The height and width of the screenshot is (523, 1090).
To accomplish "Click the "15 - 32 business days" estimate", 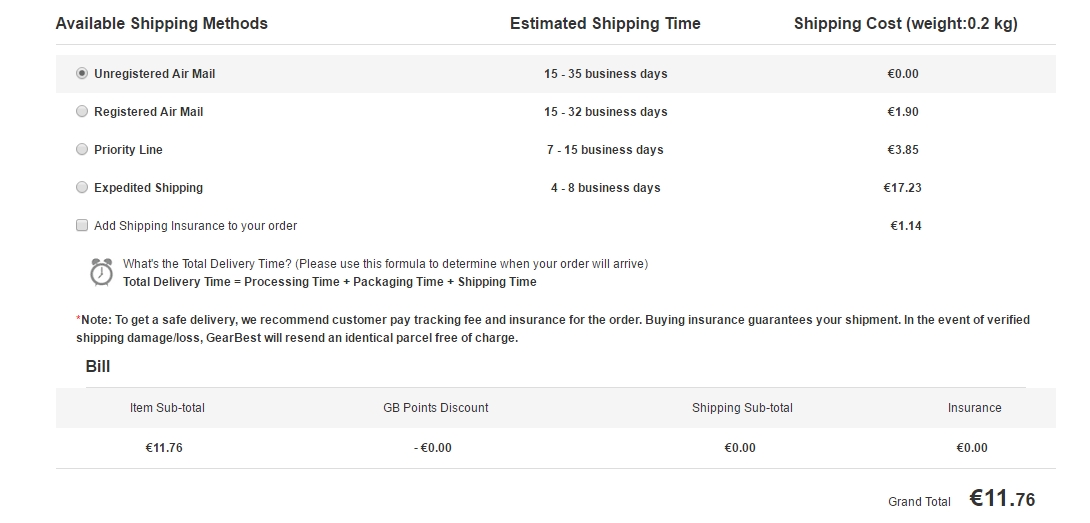I will (x=605, y=112).
